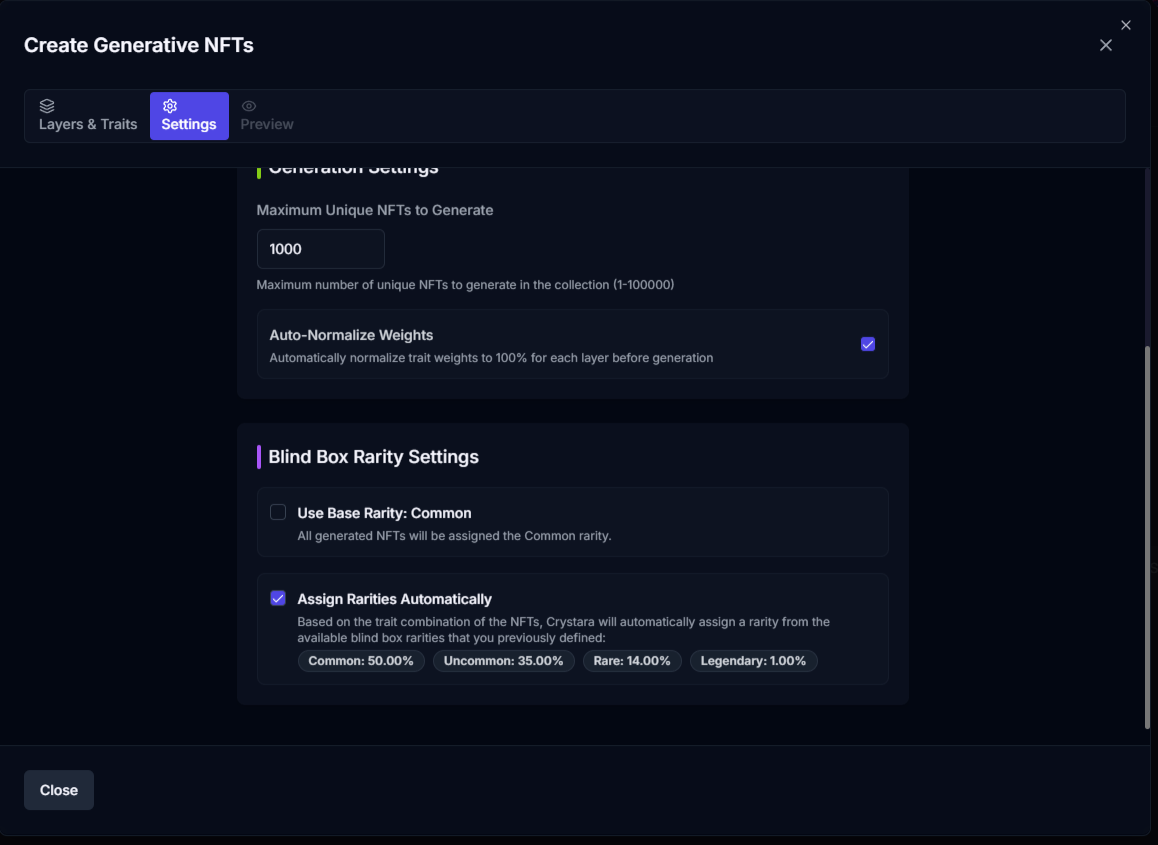Screen dimensions: 1158x845
Task: Click the Common: 50.00% rarity chip
Action: pyautogui.click(x=361, y=661)
